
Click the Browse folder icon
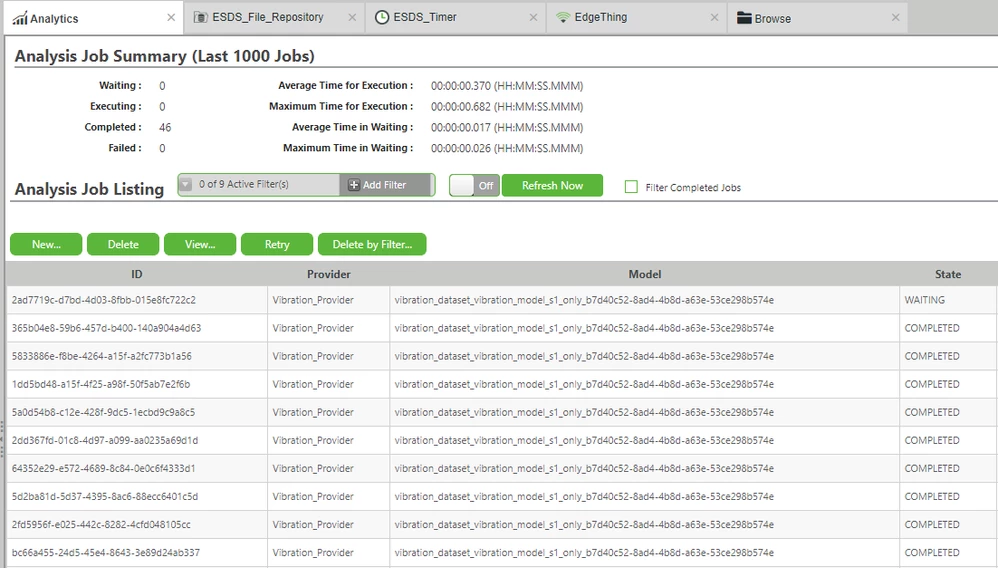744,18
